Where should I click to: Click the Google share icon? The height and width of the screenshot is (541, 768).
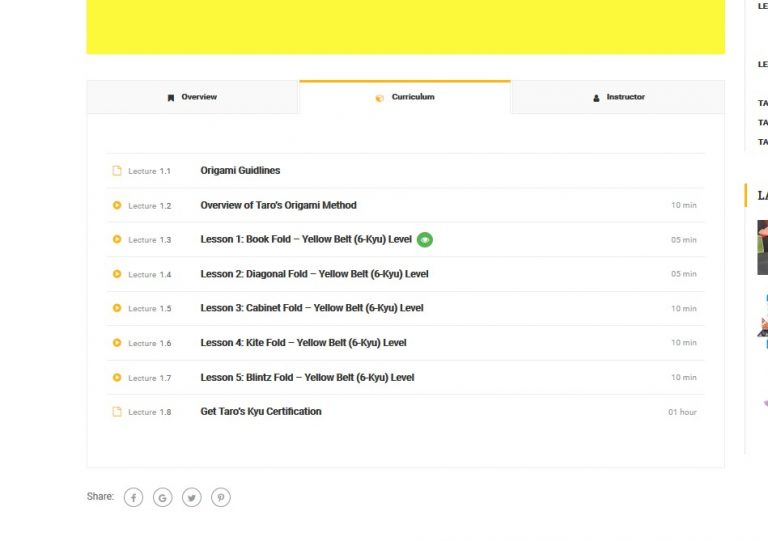162,497
